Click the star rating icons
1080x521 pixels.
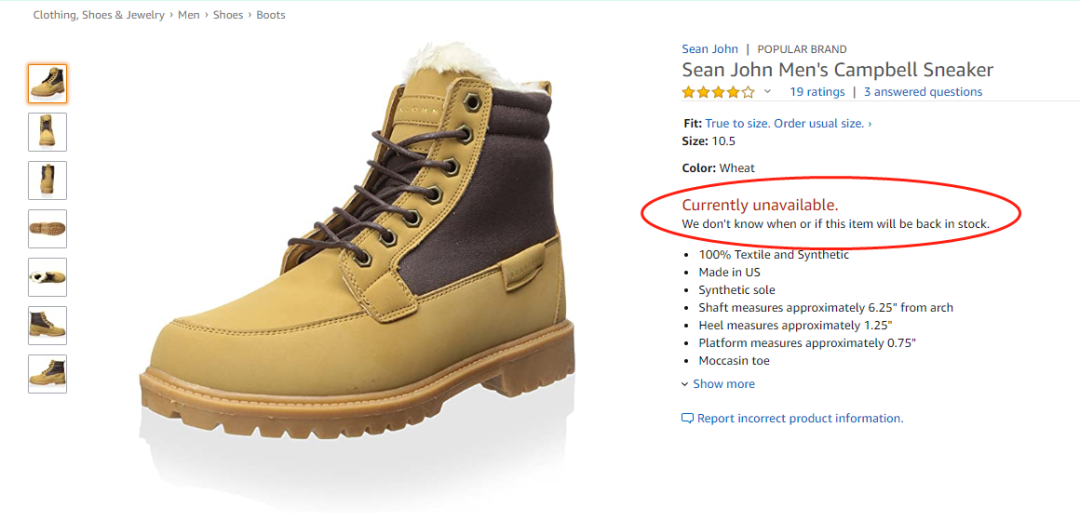tap(718, 92)
